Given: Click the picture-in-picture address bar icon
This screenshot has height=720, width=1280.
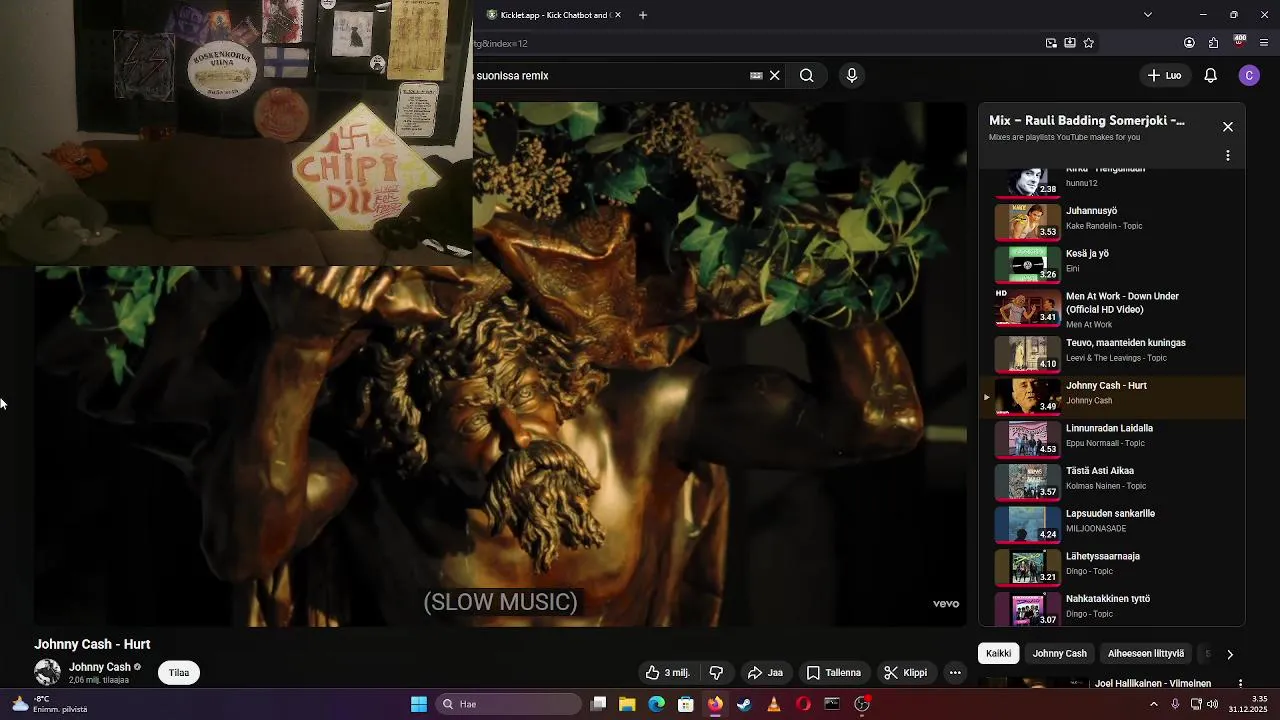Looking at the screenshot, I should 1051,43.
